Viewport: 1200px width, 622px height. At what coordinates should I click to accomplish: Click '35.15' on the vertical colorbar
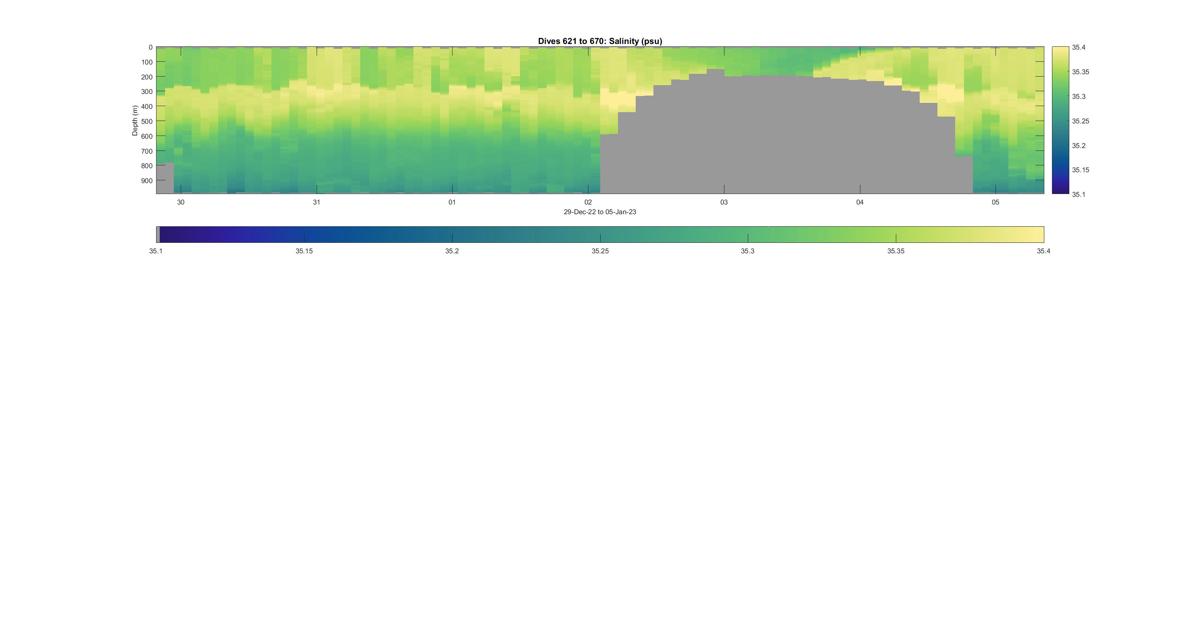(1081, 170)
